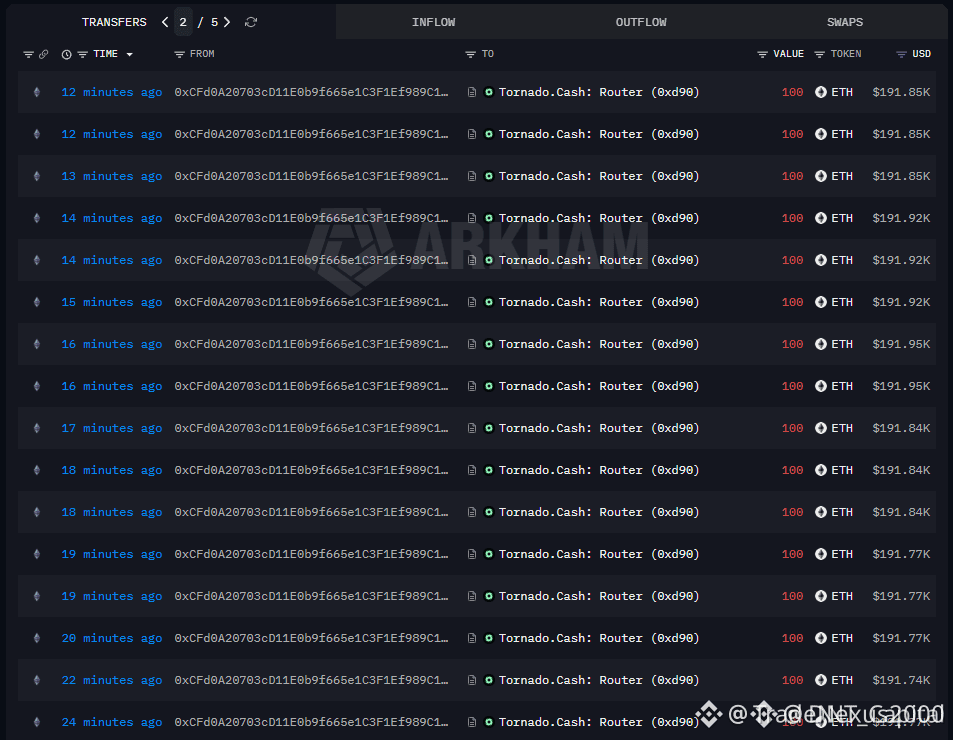Screen dimensions: 953x740
Task: Click contract document icon in 24 minutes row
Action: [x=472, y=722]
